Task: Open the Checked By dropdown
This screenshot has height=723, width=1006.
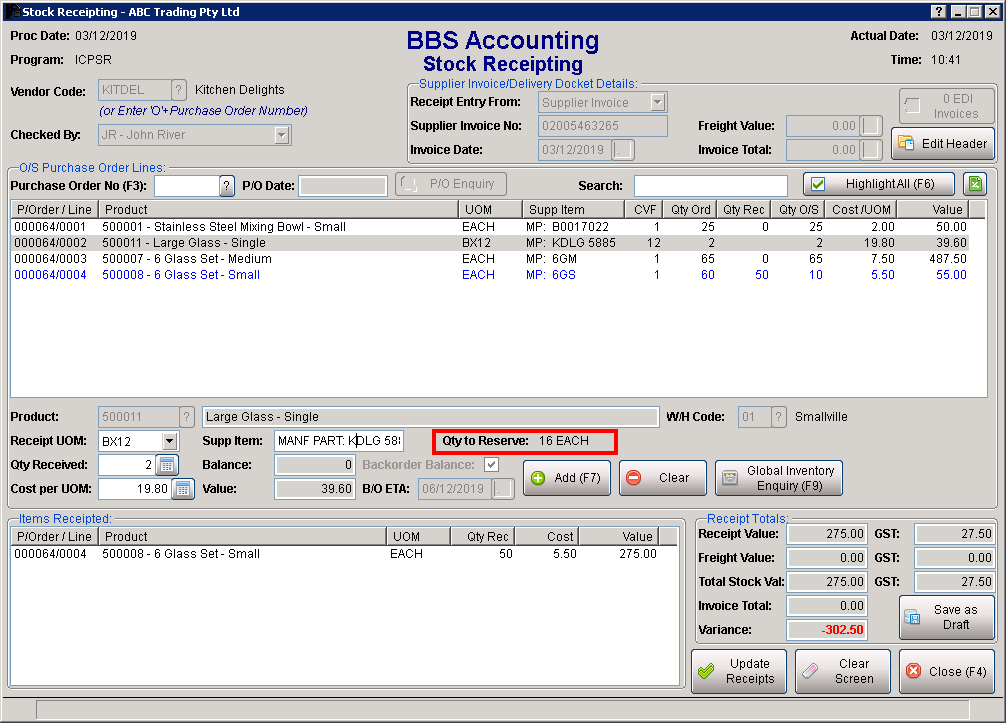Action: click(281, 135)
